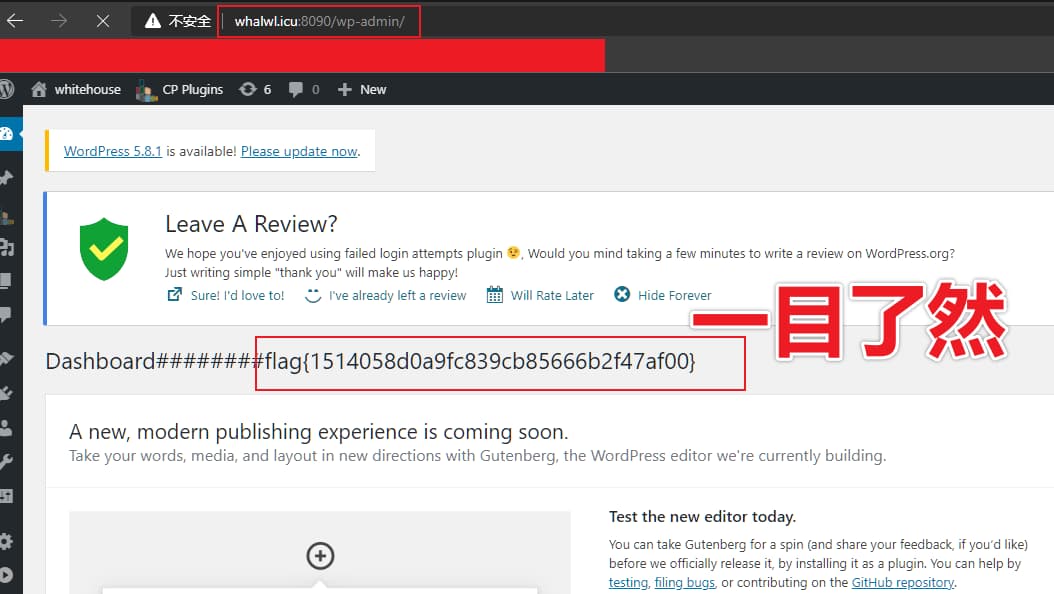Screen dimensions: 1054x594
Task: Open the CP Plugins menu
Action: coord(179,90)
